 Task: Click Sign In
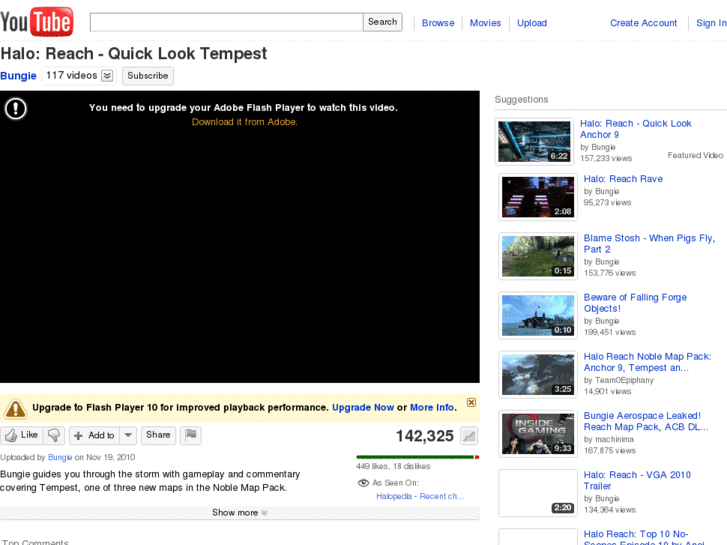tap(711, 23)
